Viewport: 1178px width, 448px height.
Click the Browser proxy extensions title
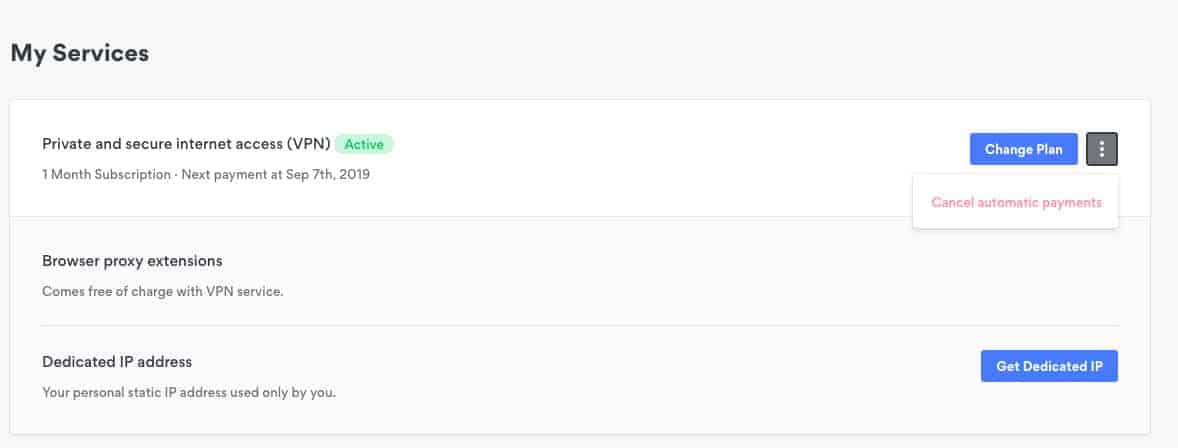[132, 261]
